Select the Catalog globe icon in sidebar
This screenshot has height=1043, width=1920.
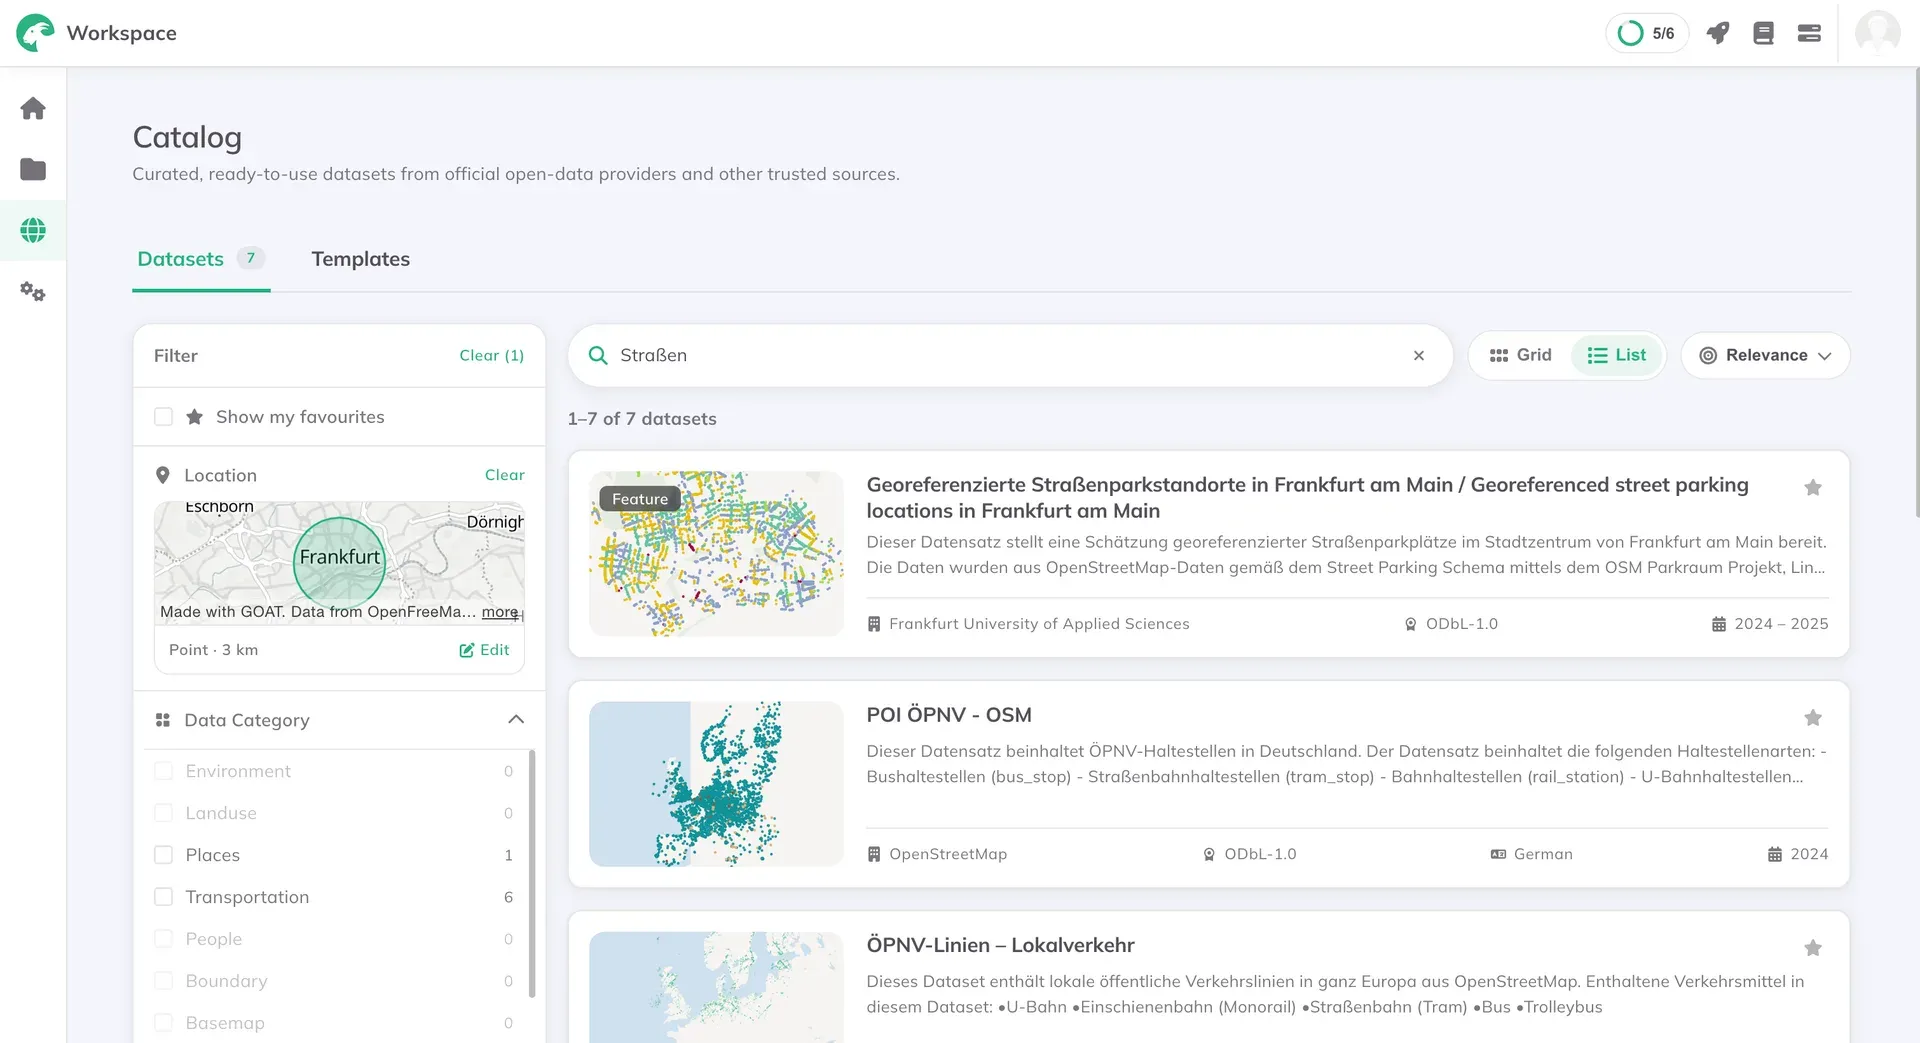(x=33, y=231)
